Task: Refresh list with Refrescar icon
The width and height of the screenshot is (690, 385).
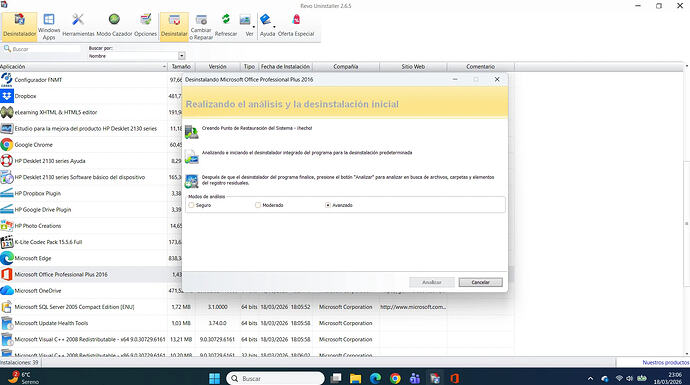Action: tap(226, 19)
